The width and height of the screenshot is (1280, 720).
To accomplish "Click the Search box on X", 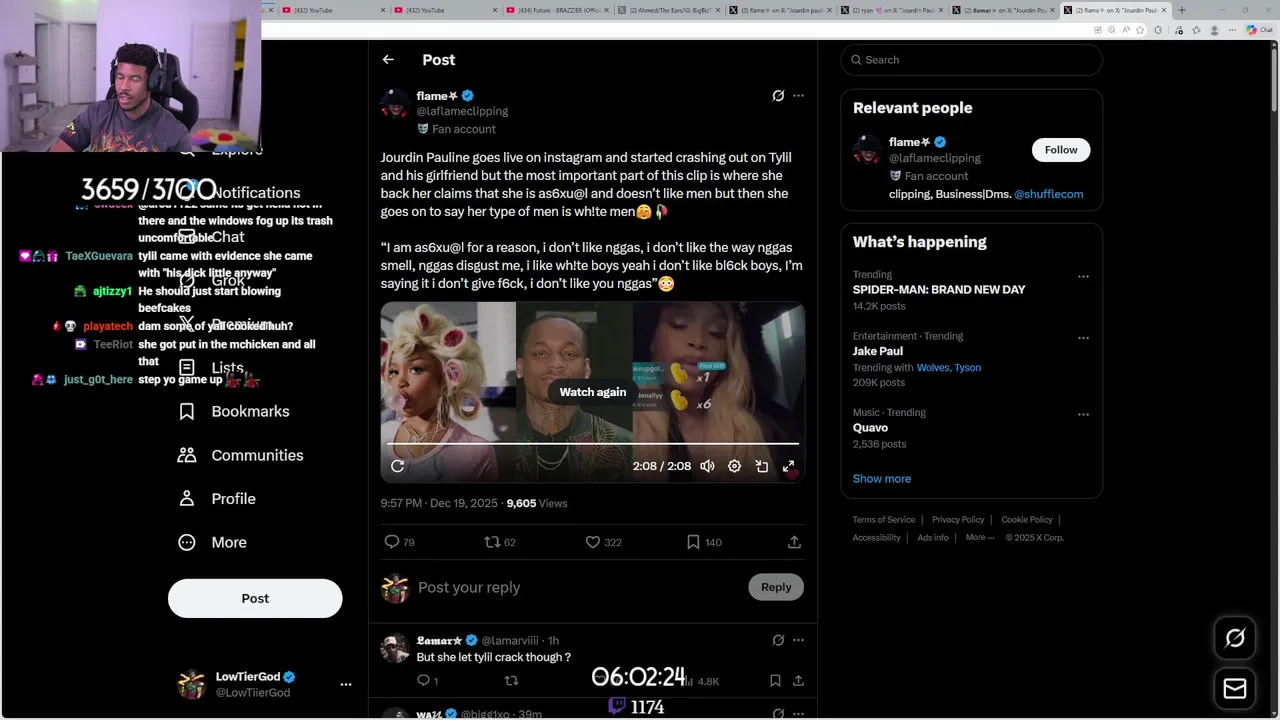I will [971, 60].
